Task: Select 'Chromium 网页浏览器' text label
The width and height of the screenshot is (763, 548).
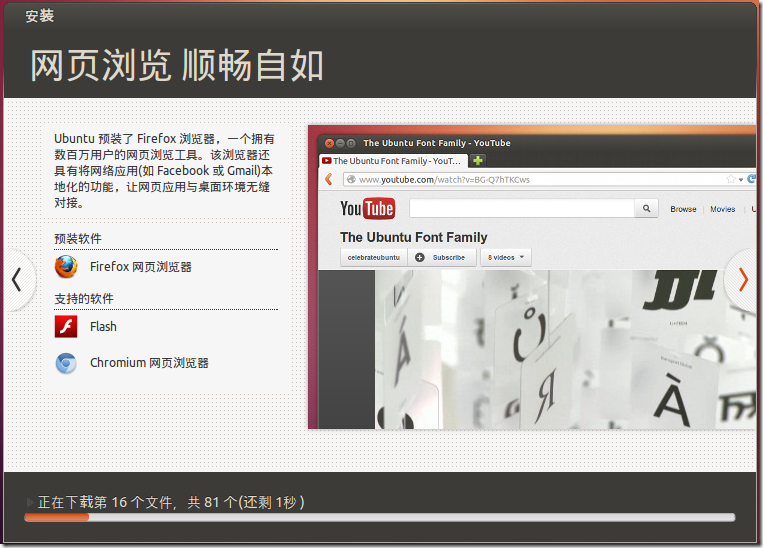Action: 149,363
